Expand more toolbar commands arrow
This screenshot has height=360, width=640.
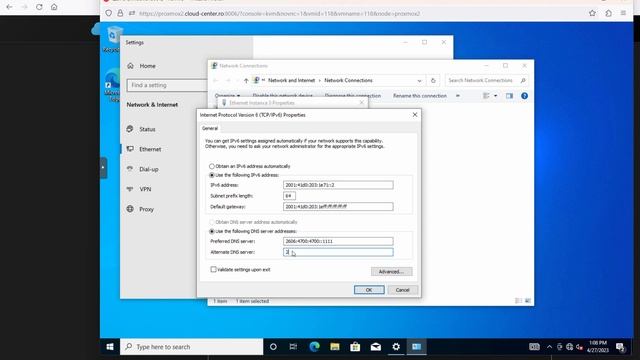point(458,96)
